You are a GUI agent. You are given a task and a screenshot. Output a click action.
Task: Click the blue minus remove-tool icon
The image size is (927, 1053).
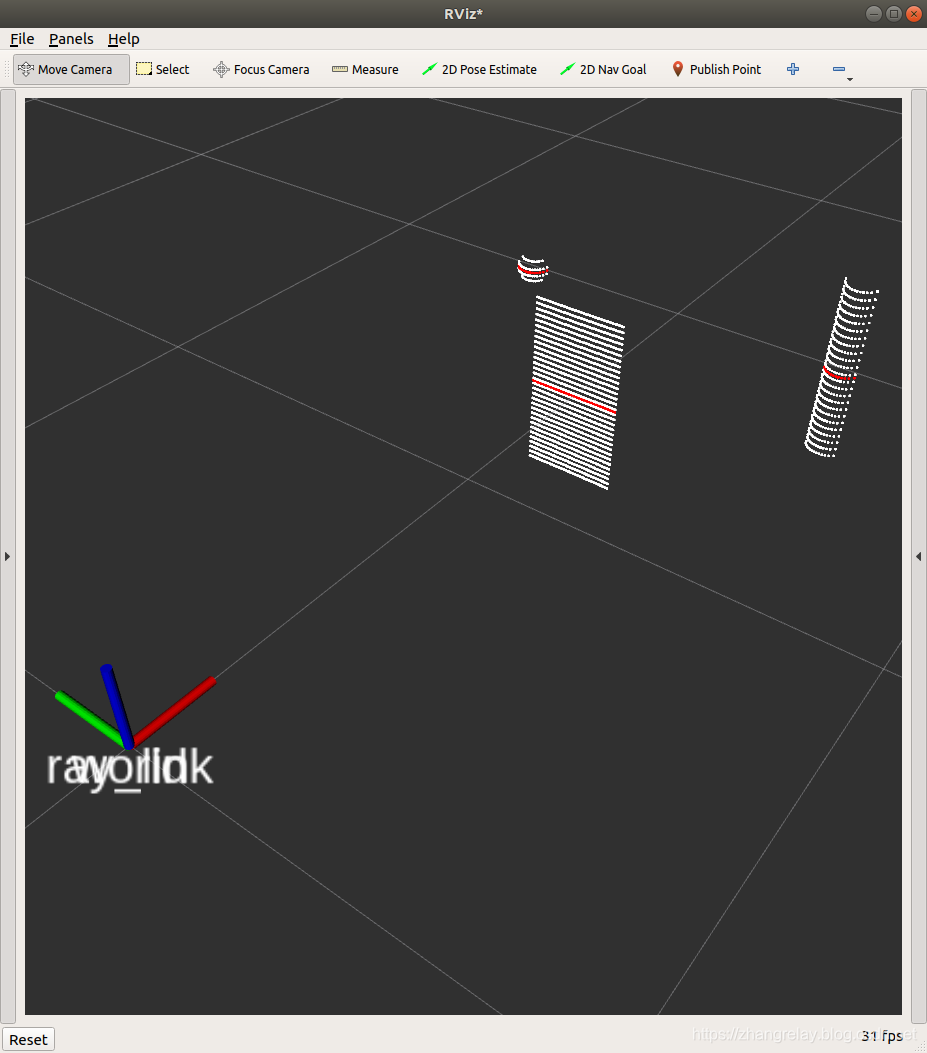pos(838,69)
